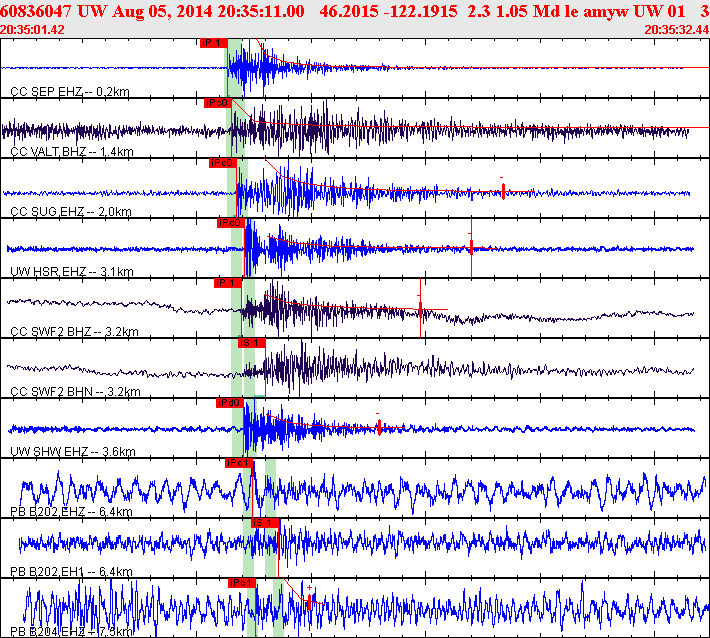The image size is (710, 638).
Task: Select the PB B204 EHZ station label
Action: tap(71, 631)
